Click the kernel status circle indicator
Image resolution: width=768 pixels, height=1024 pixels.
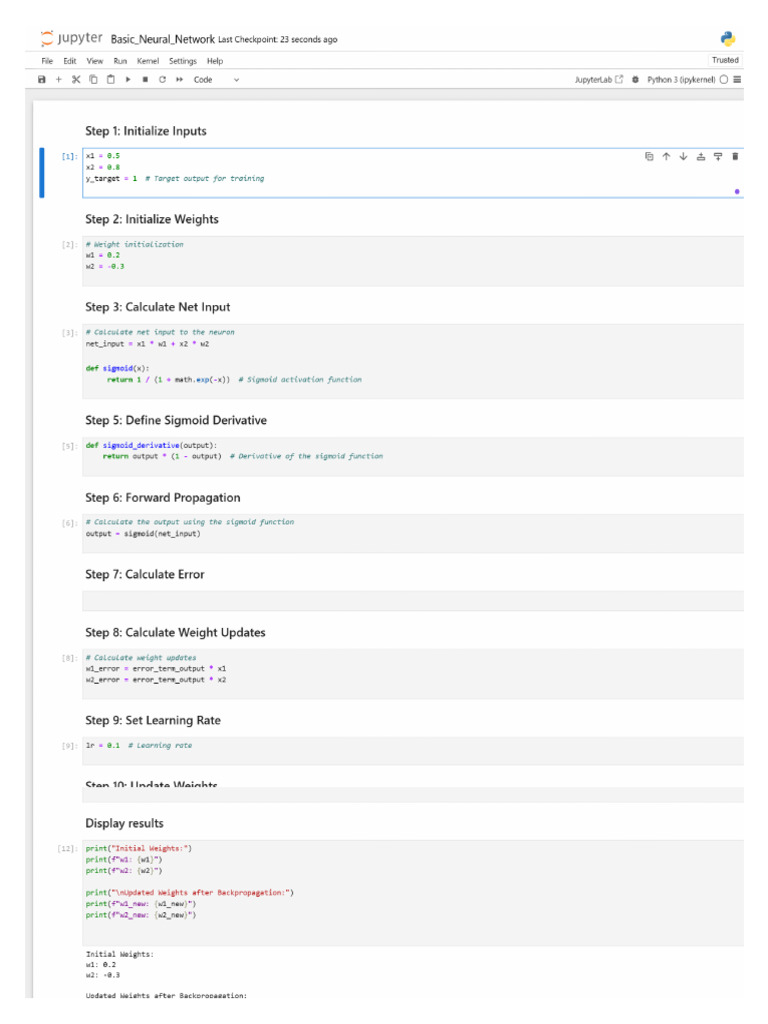(x=724, y=79)
